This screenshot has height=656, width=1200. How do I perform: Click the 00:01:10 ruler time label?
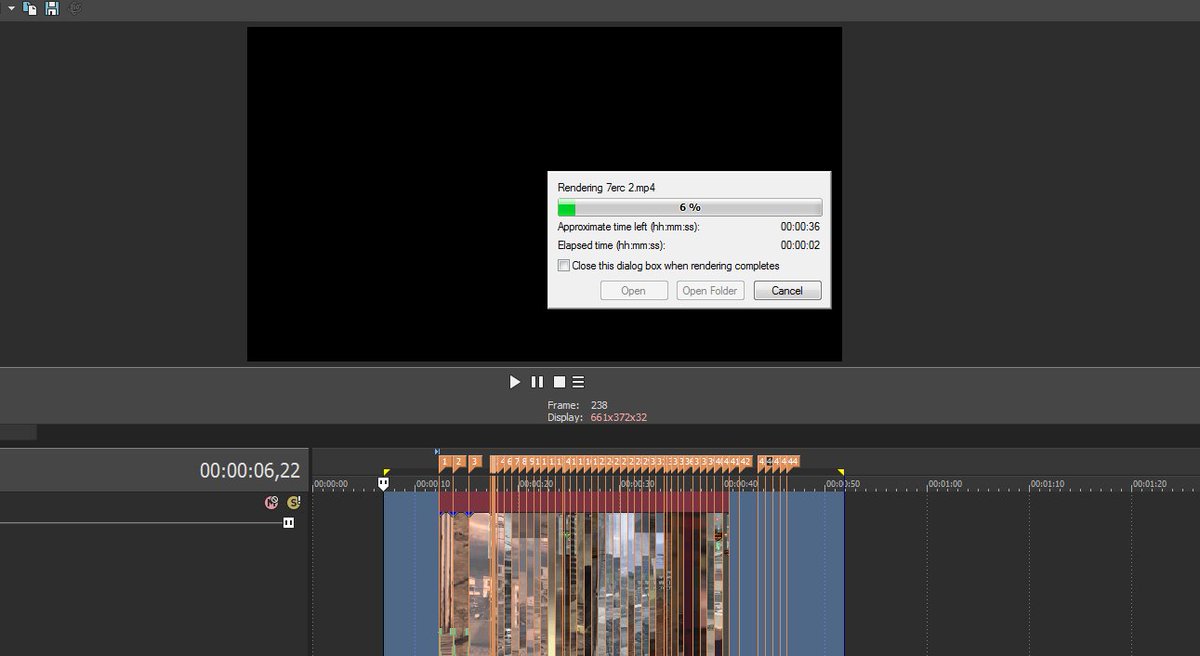1047,484
